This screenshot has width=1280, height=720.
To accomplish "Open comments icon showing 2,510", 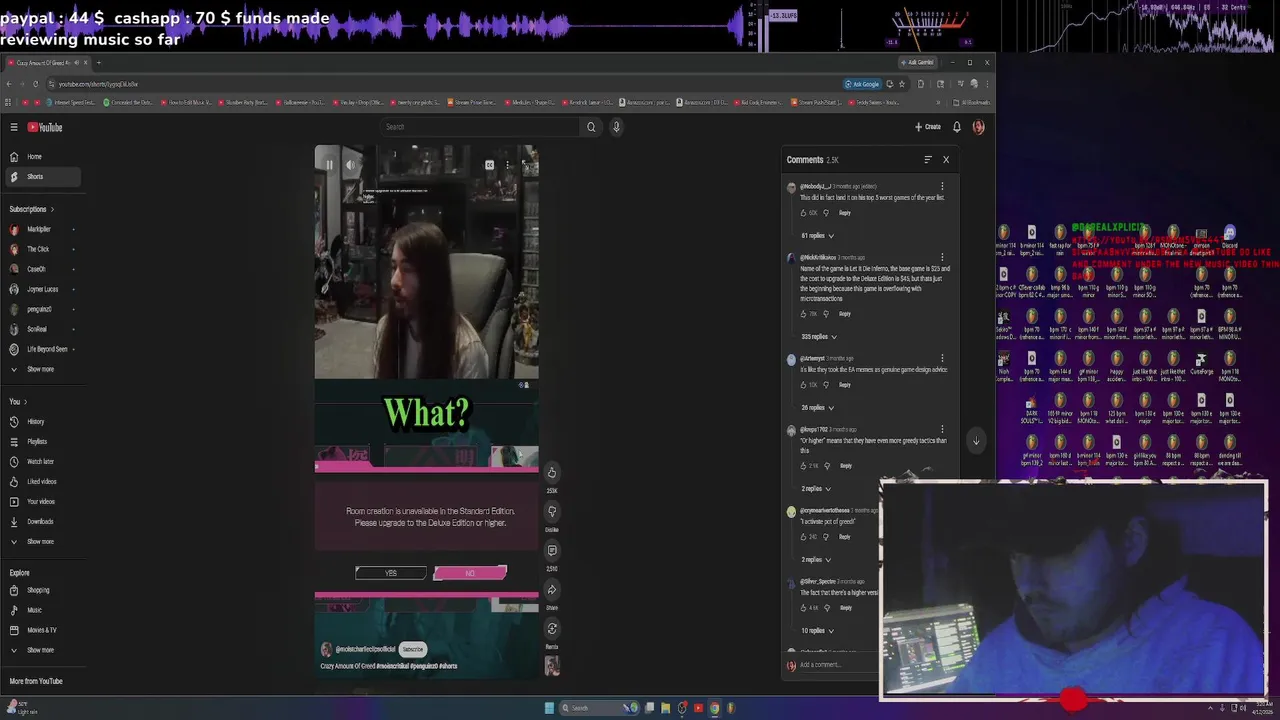I will click(x=551, y=550).
